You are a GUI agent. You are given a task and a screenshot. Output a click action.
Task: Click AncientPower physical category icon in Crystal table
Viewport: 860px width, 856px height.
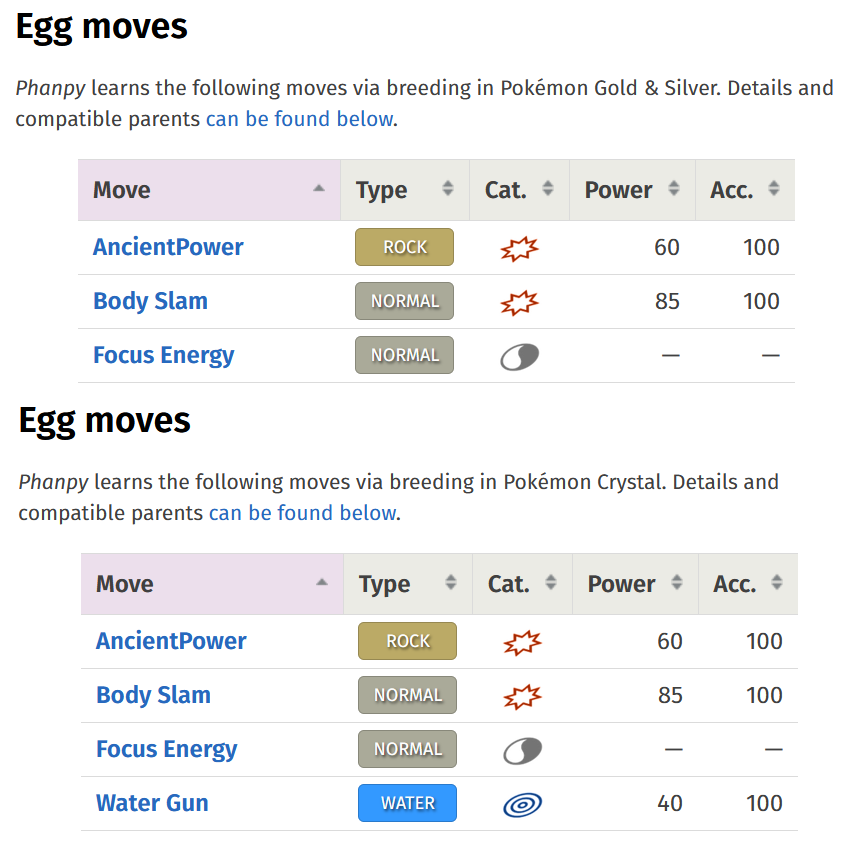(x=522, y=642)
